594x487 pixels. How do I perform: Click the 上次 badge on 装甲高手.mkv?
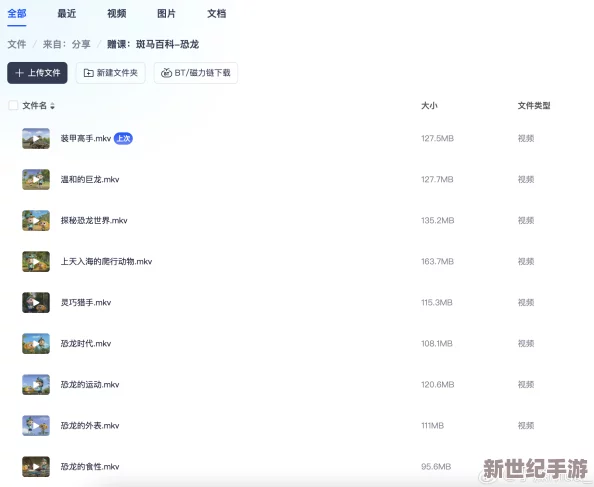pyautogui.click(x=123, y=139)
